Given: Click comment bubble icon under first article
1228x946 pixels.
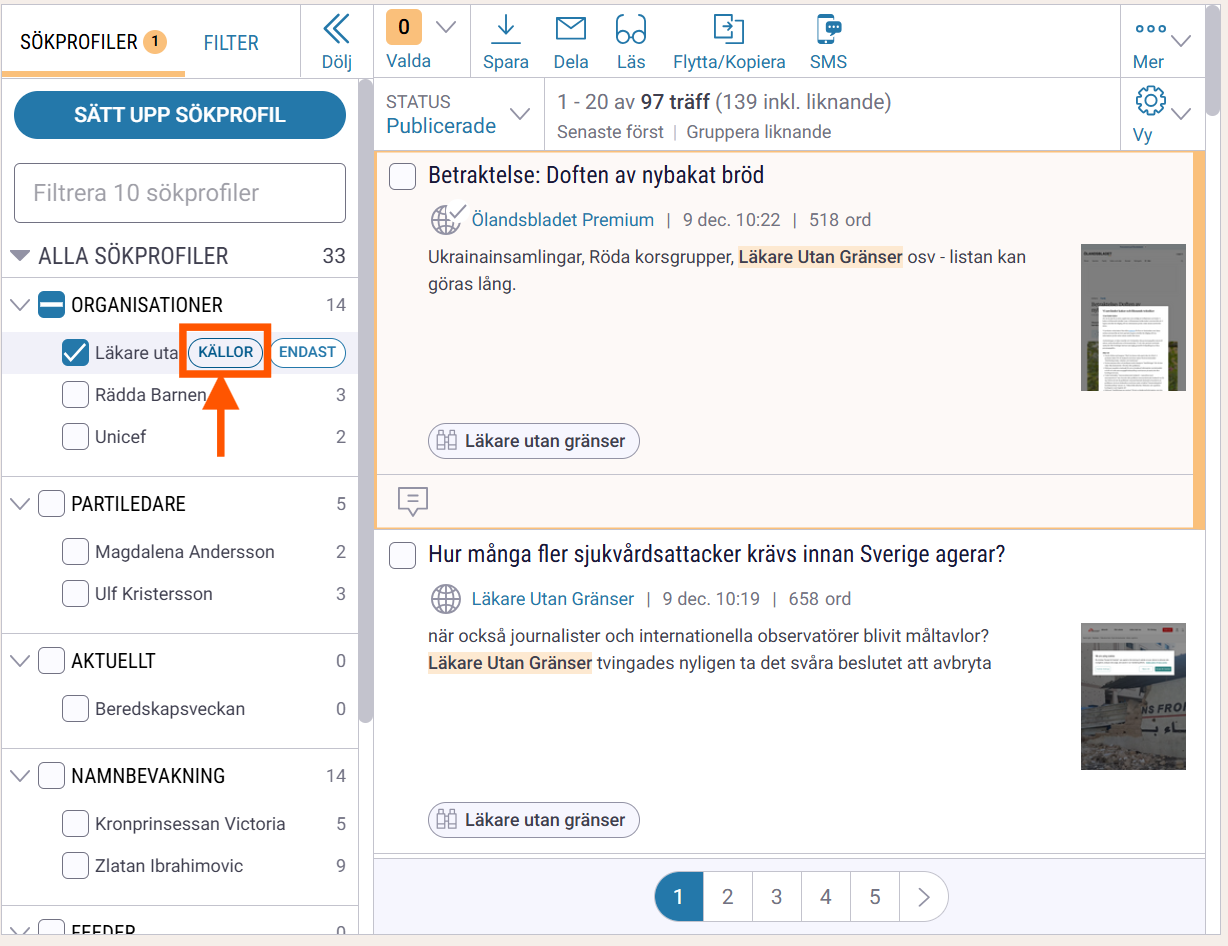Looking at the screenshot, I should 412,501.
